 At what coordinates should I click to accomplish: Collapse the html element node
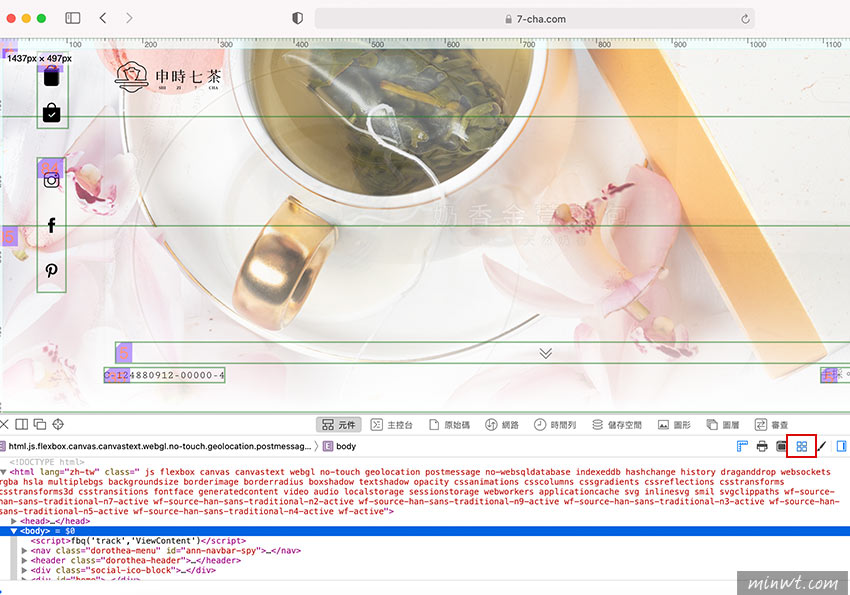pyautogui.click(x=4, y=472)
